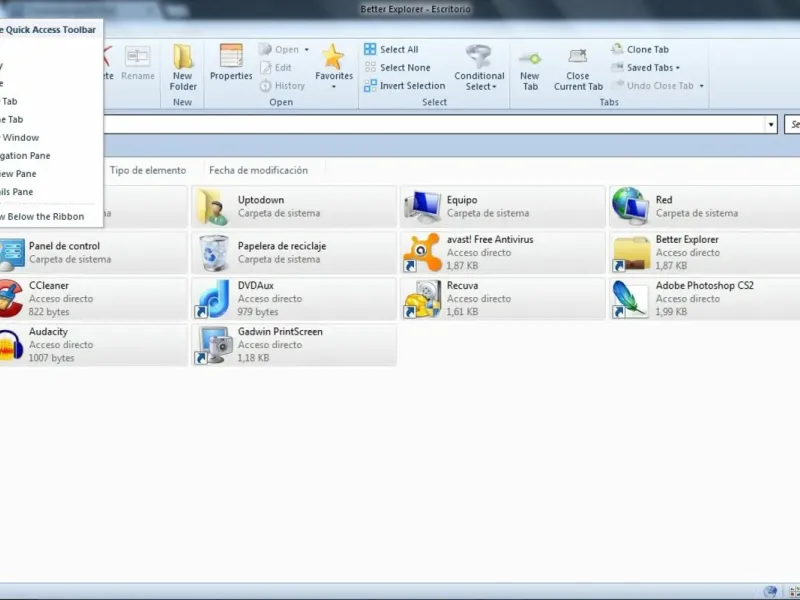Expand the Open button dropdown arrow
This screenshot has width=800, height=600.
[307, 49]
